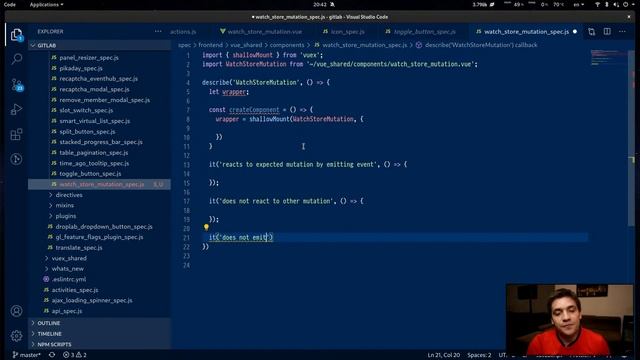Split the editor to the right

tap(607, 31)
